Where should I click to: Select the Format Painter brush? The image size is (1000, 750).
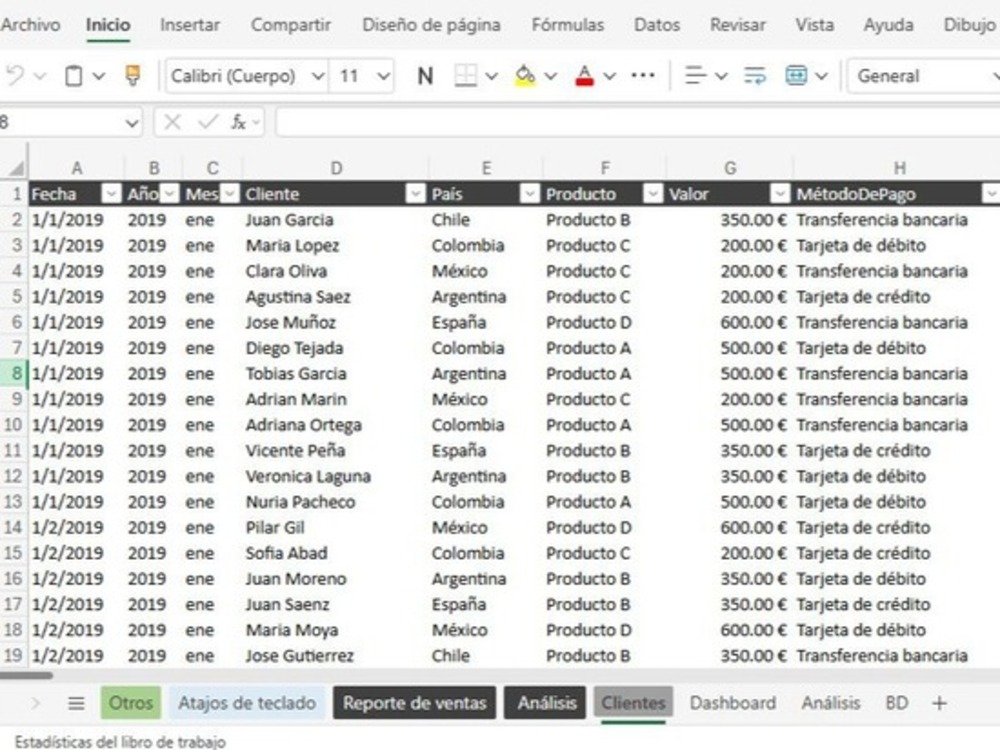pos(133,75)
